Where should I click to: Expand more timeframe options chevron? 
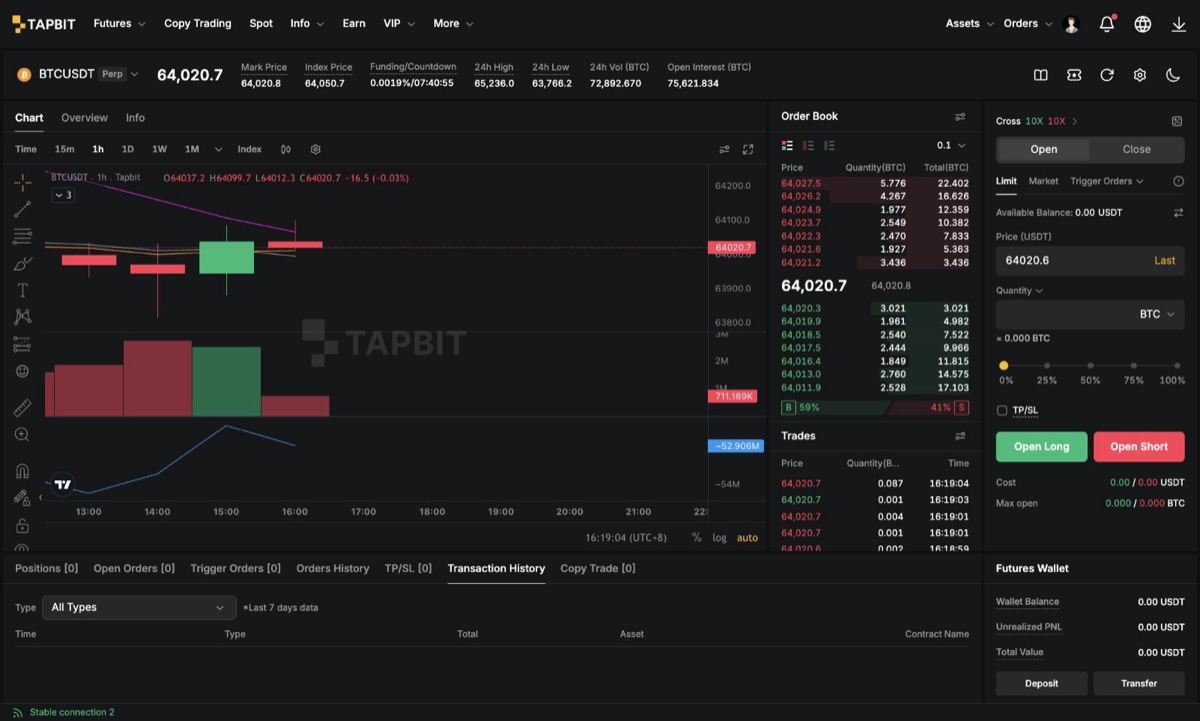click(x=218, y=149)
